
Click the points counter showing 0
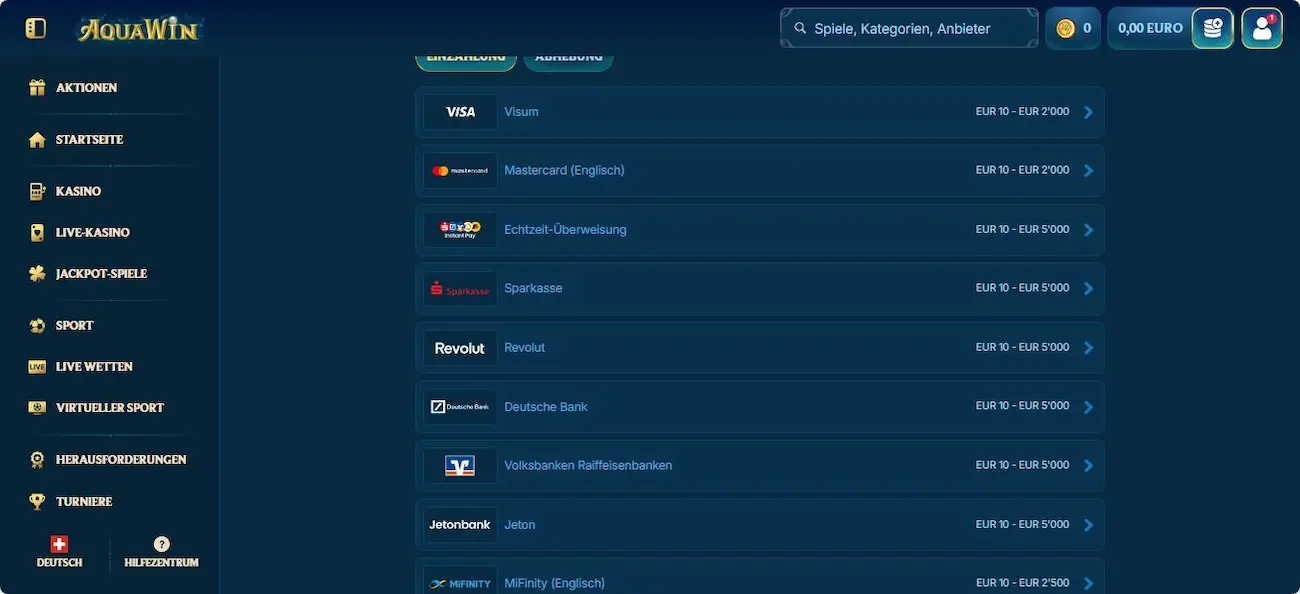tap(1087, 29)
